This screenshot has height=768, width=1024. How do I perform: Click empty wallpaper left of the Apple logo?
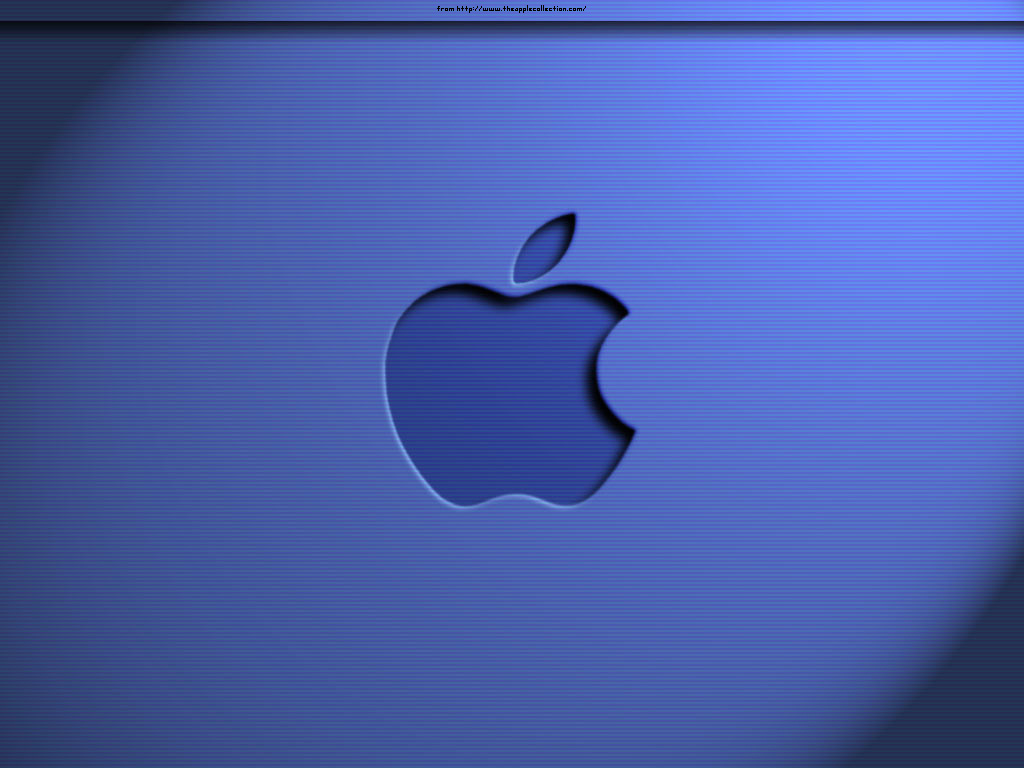pos(200,390)
